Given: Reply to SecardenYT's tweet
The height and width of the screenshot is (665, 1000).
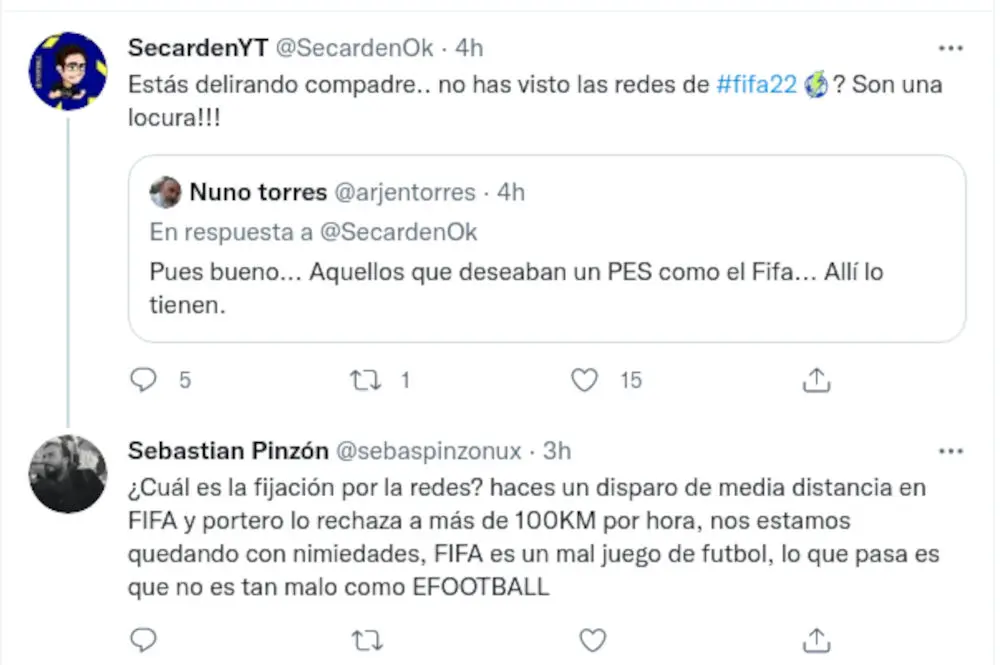Looking at the screenshot, I should point(145,380).
